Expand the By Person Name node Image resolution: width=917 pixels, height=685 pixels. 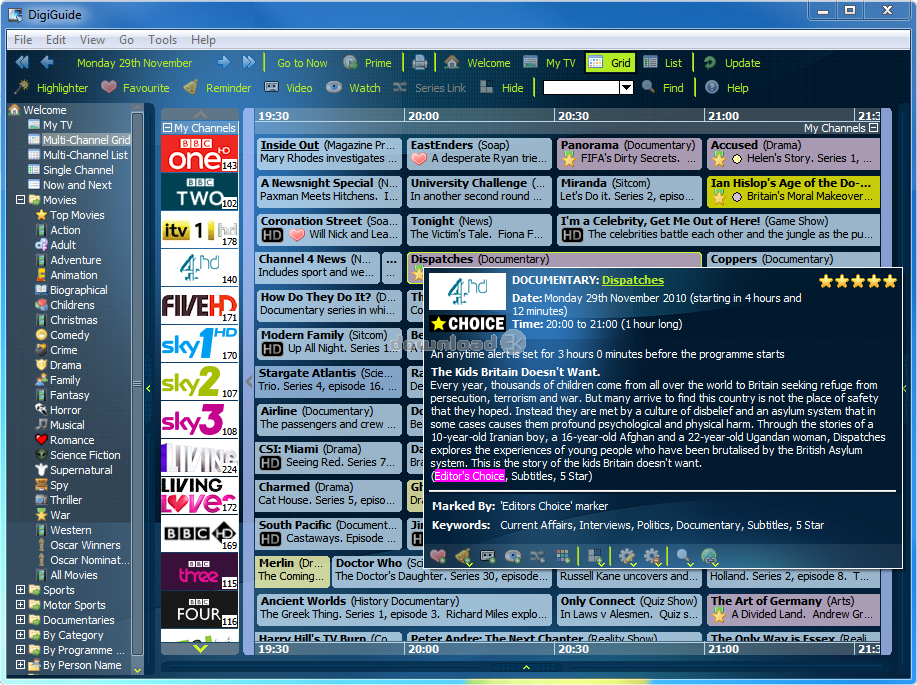20,665
